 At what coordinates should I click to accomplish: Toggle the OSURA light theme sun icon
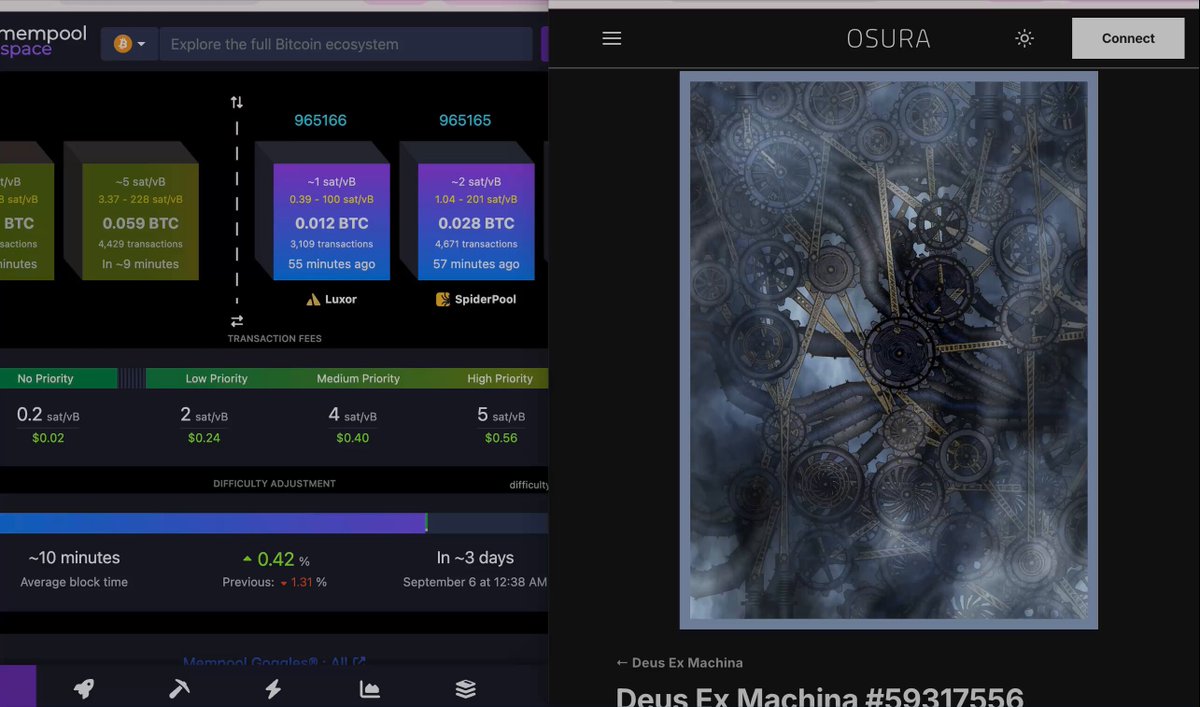click(1024, 38)
